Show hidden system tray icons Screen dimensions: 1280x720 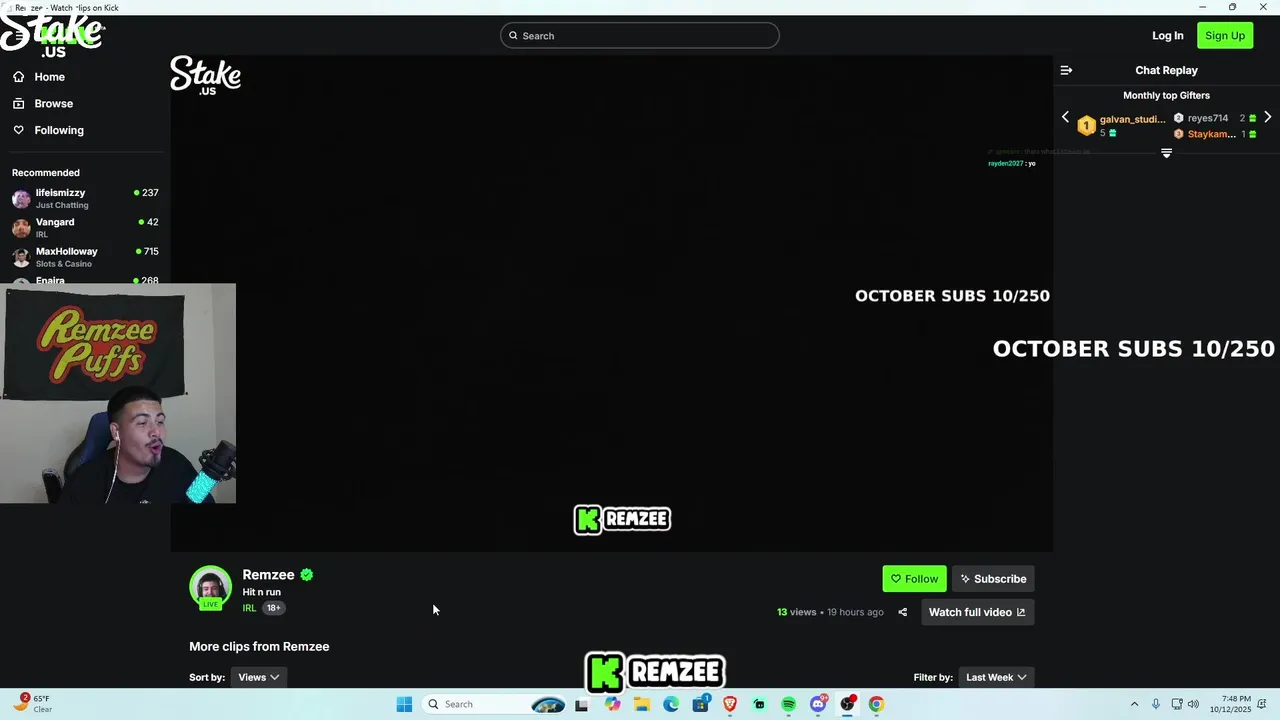(1134, 704)
